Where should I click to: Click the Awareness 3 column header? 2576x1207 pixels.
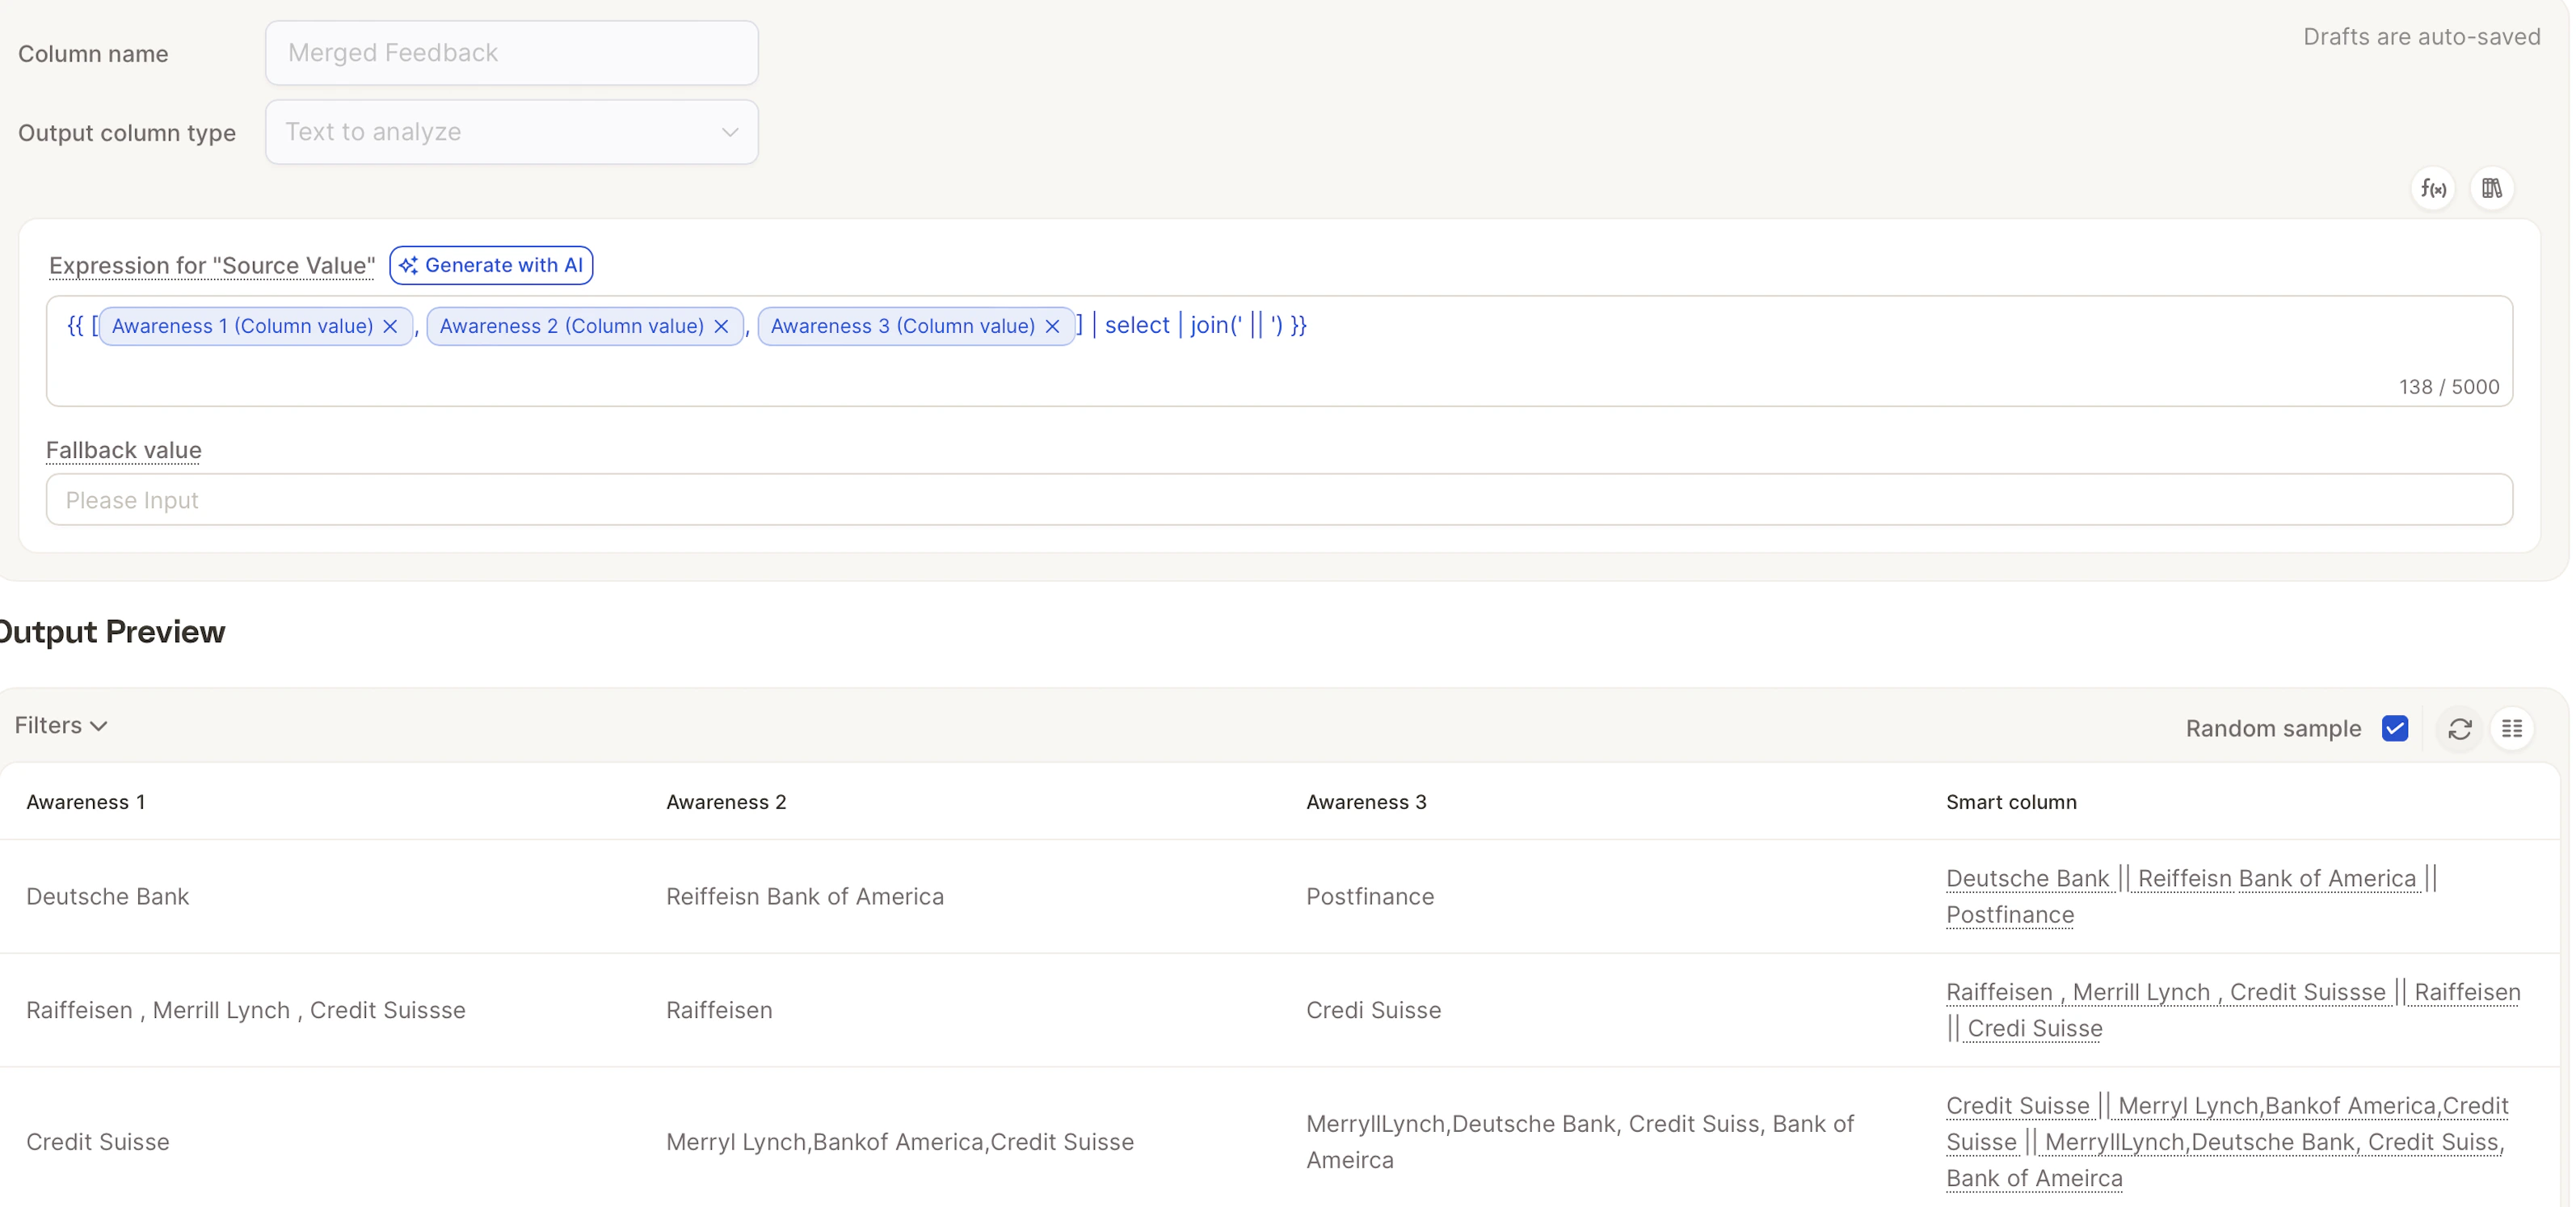[1366, 802]
